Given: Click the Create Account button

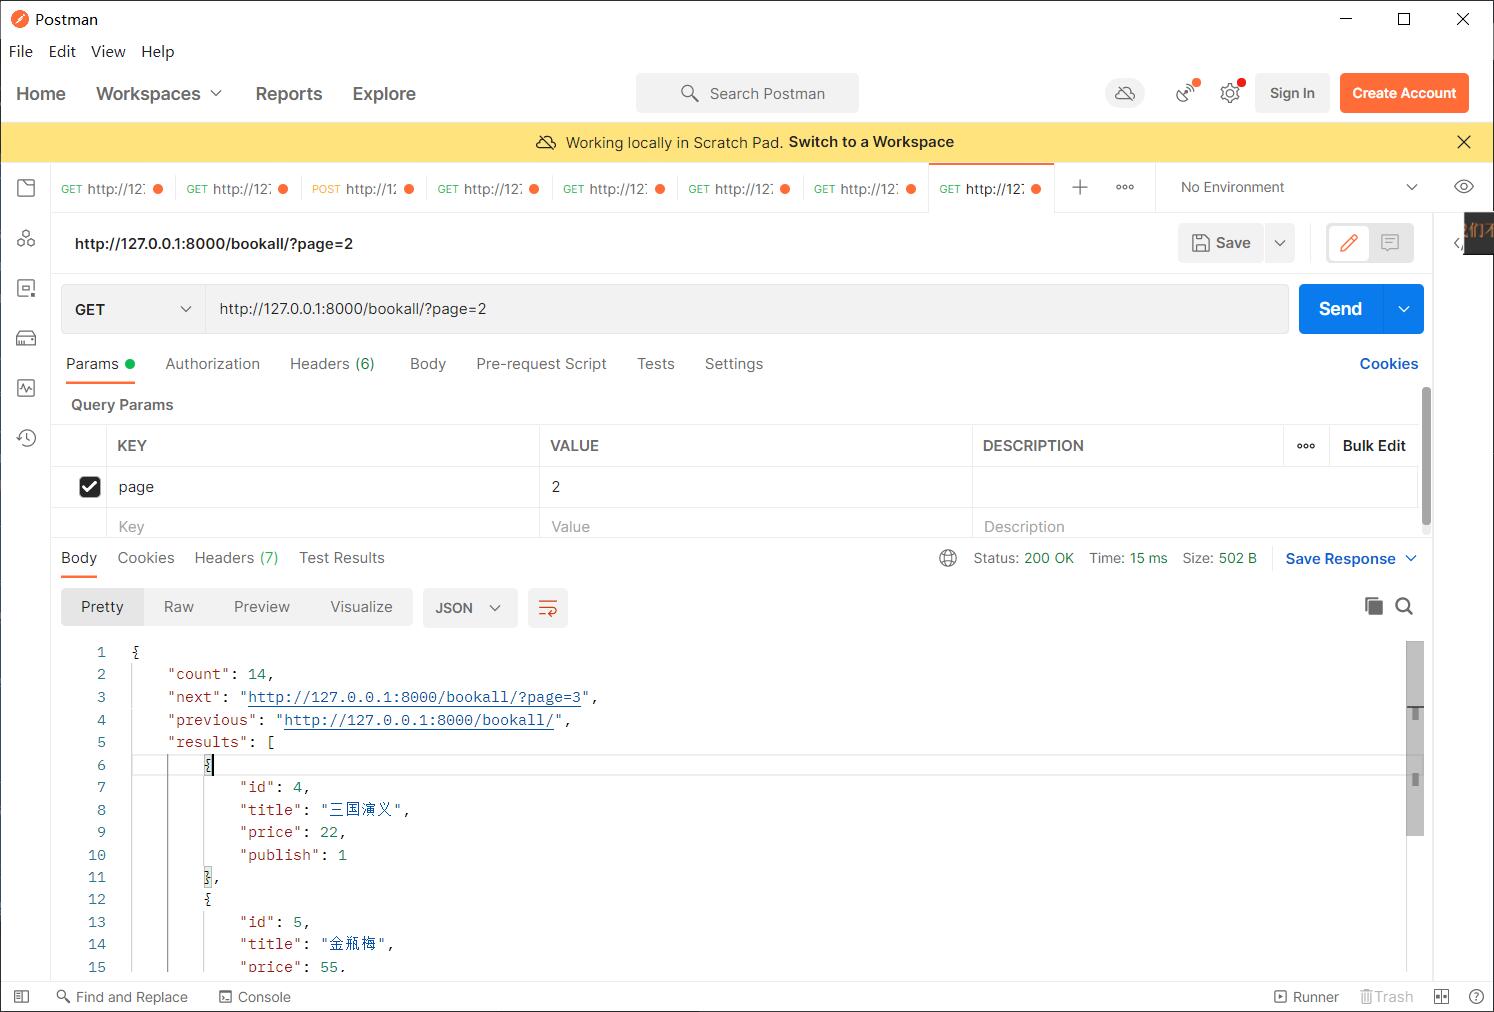Looking at the screenshot, I should [1404, 93].
